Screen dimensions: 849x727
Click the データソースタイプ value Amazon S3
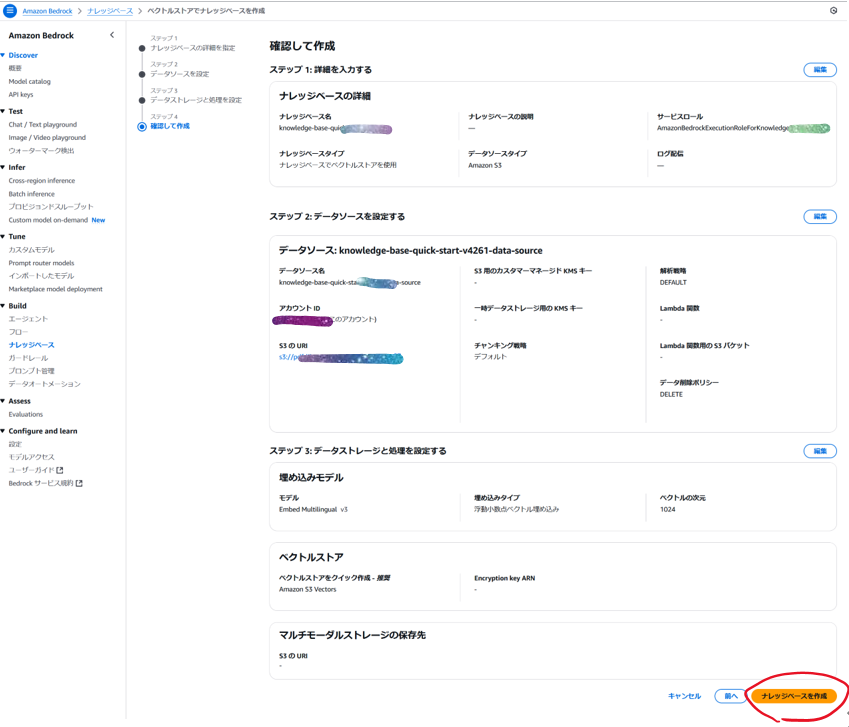coord(485,166)
